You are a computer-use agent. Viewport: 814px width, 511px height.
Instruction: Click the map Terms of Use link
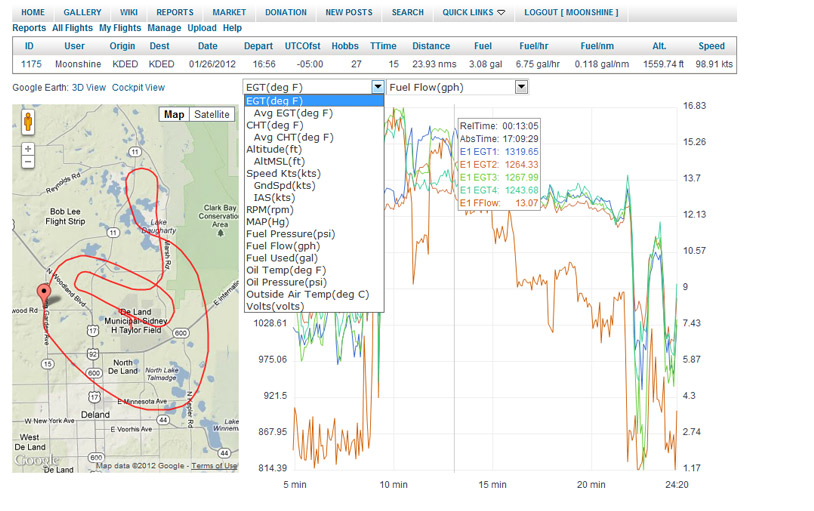213,466
